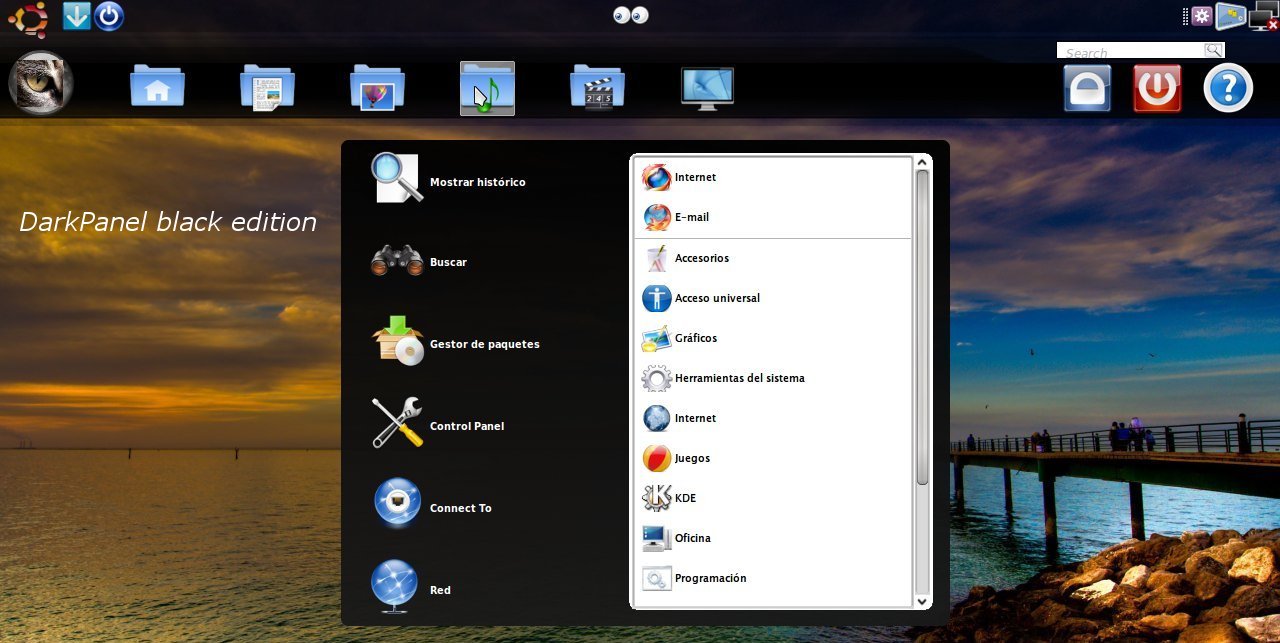Screen dimensions: 1280x643
Task: Click the magnifier button in Search box
Action: tap(1213, 50)
